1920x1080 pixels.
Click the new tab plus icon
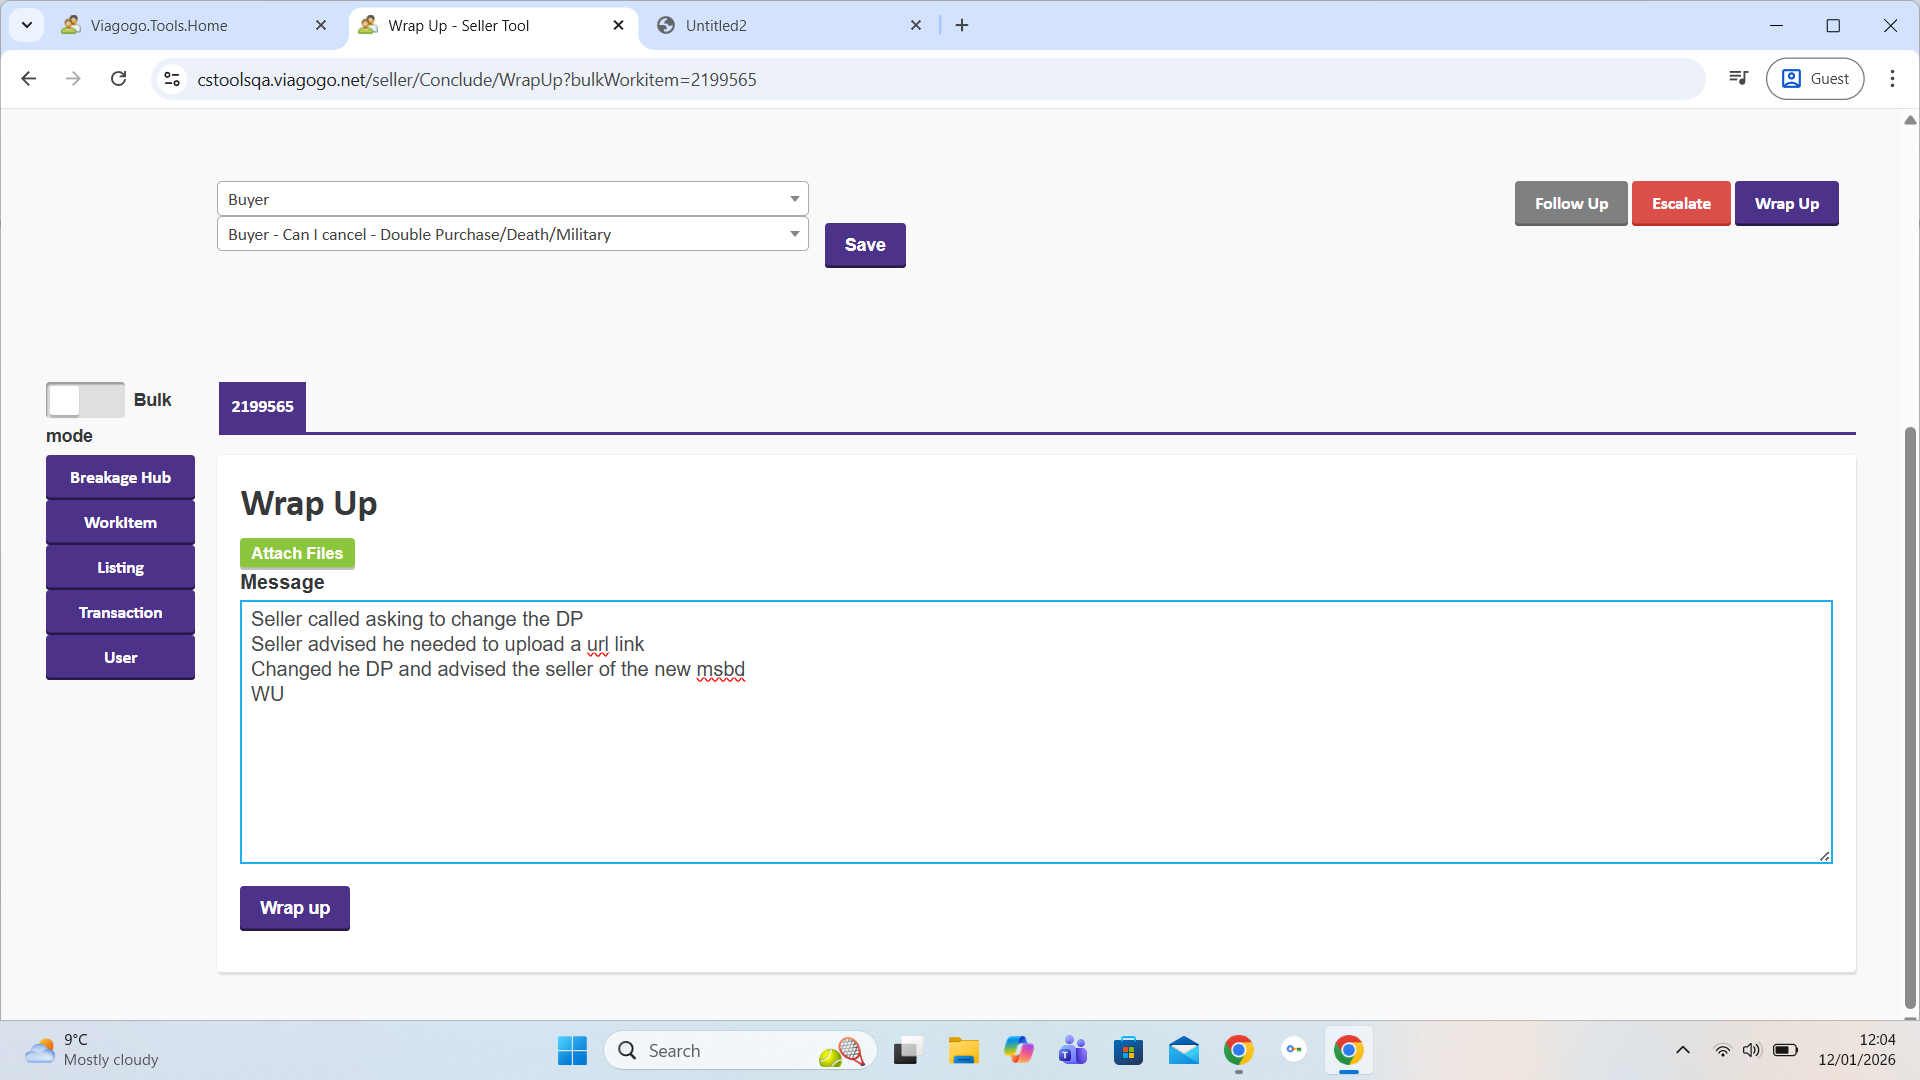coord(962,25)
